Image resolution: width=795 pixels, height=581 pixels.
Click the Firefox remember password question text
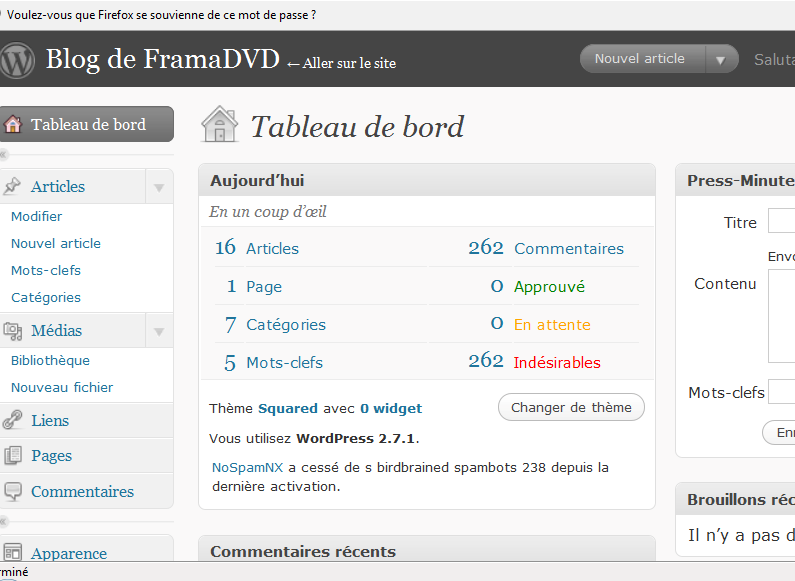(x=161, y=15)
